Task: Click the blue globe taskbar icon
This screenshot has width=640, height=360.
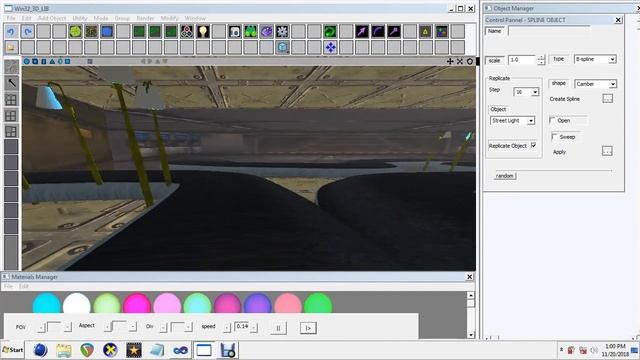Action: [x=40, y=350]
